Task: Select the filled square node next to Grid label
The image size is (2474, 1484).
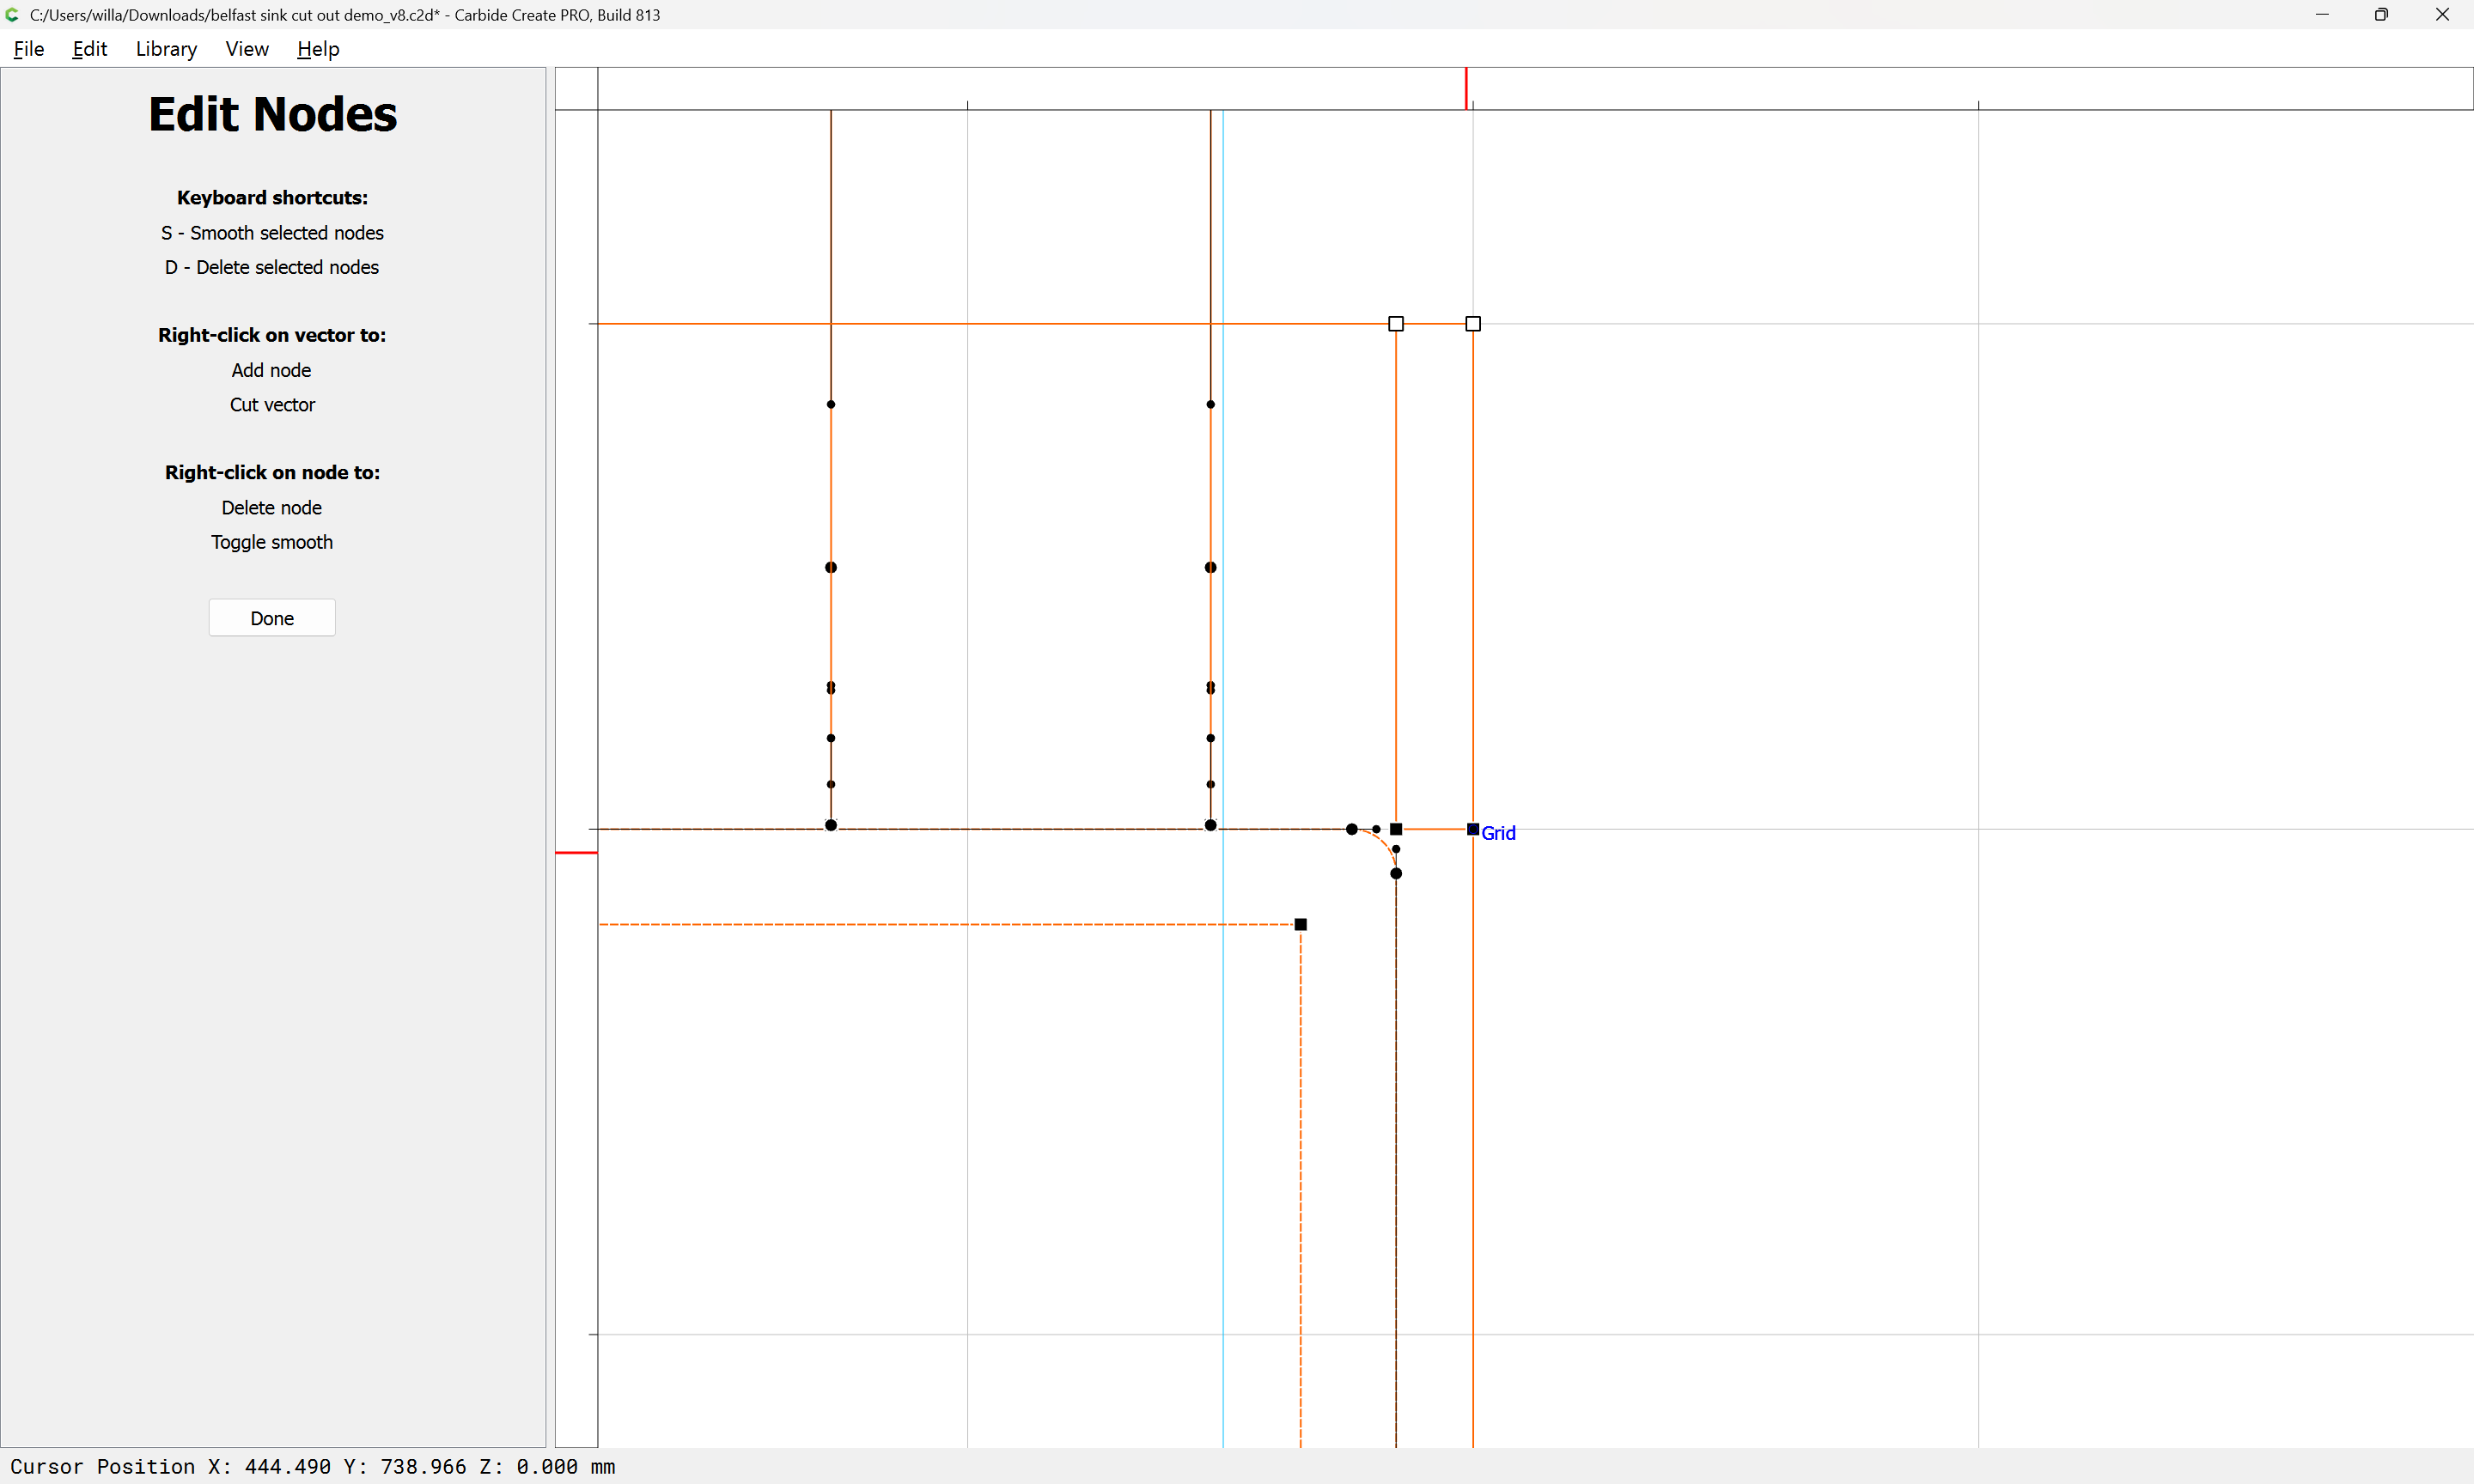Action: pyautogui.click(x=1473, y=829)
